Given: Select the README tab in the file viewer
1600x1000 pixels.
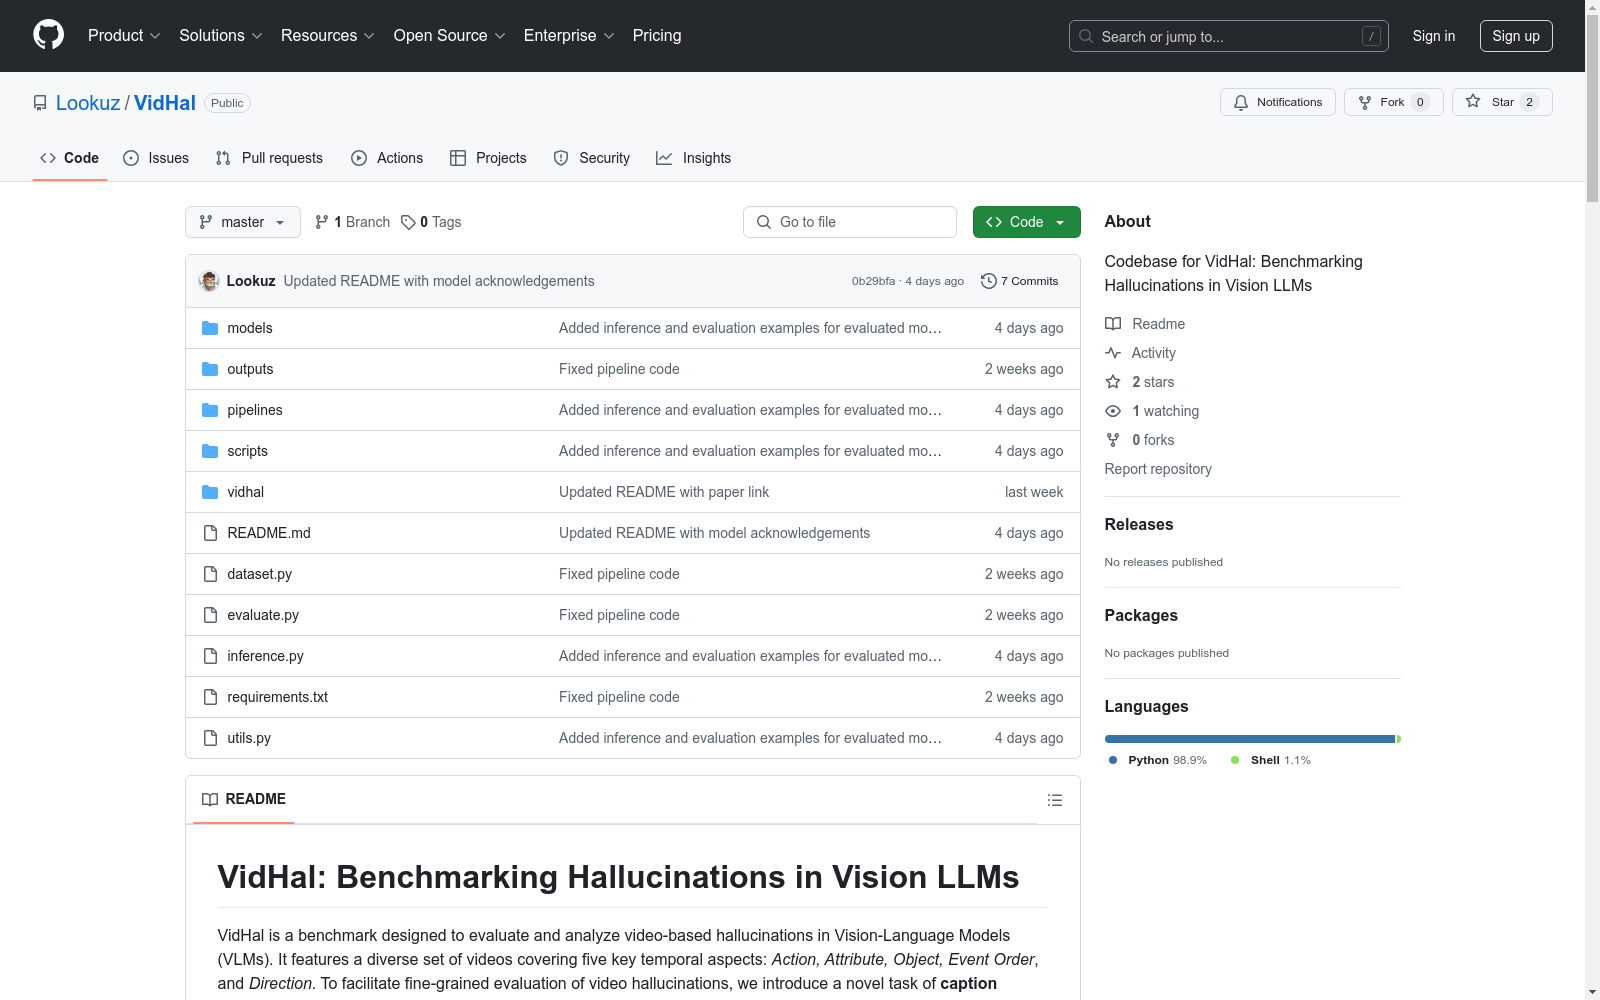Looking at the screenshot, I should (x=244, y=799).
